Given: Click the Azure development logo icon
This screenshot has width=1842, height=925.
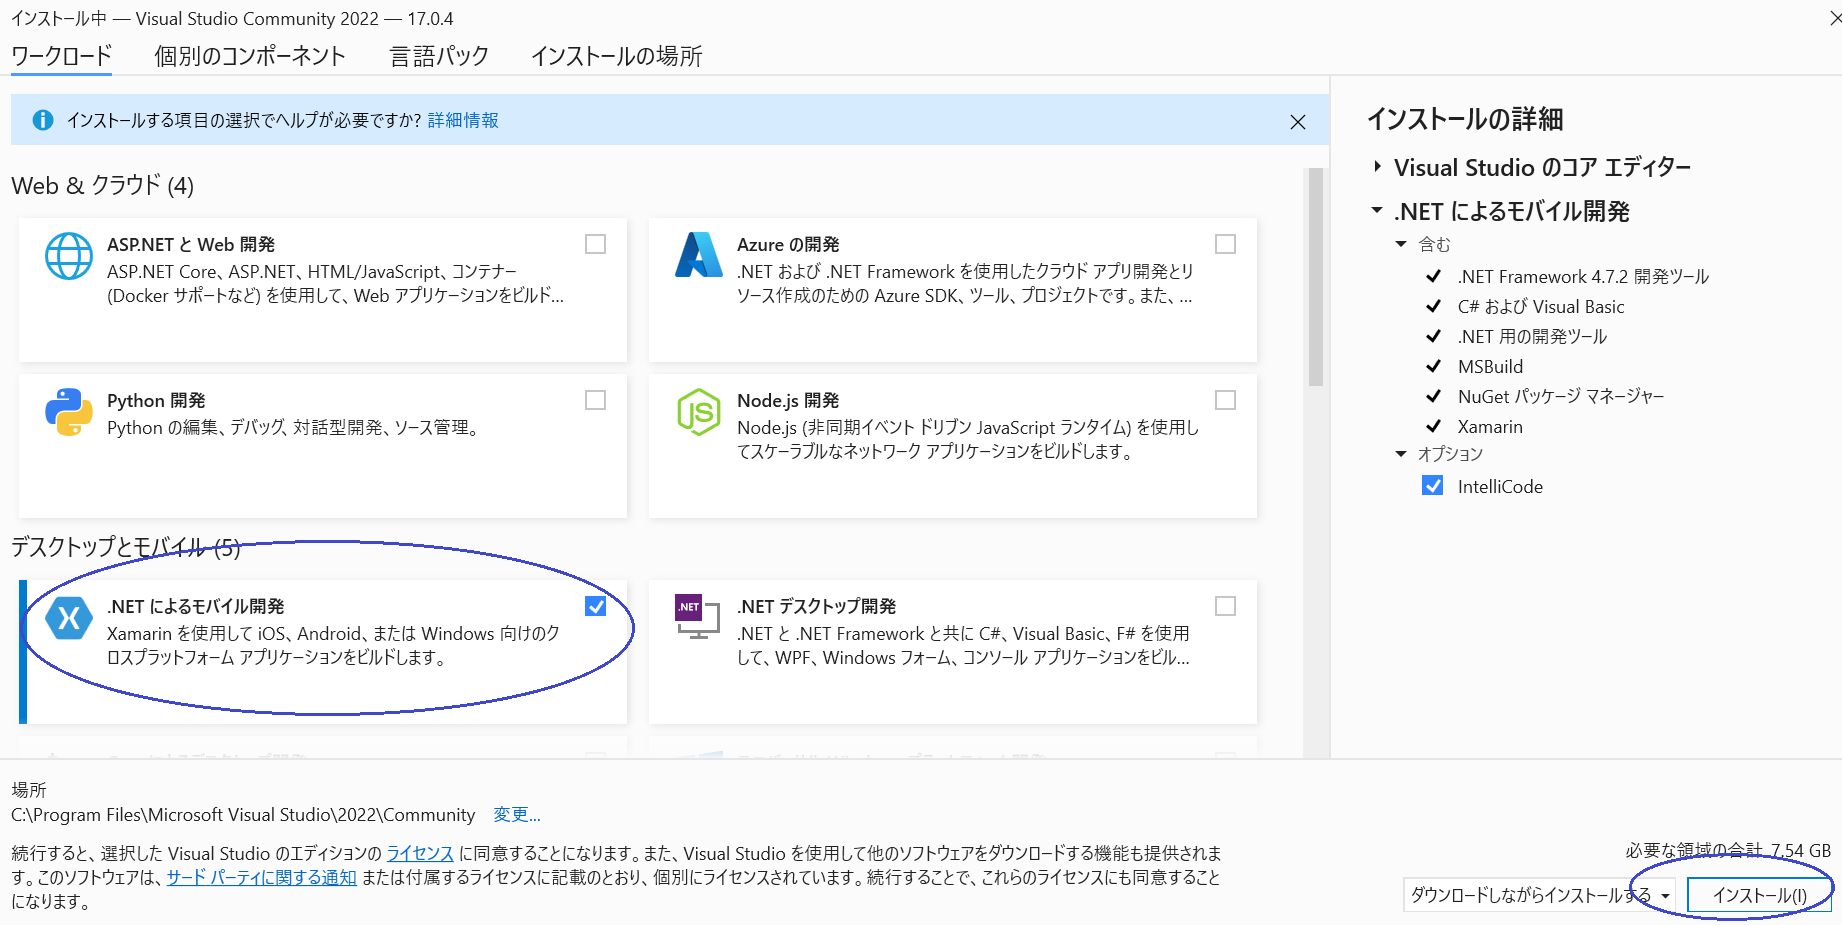Looking at the screenshot, I should click(699, 255).
